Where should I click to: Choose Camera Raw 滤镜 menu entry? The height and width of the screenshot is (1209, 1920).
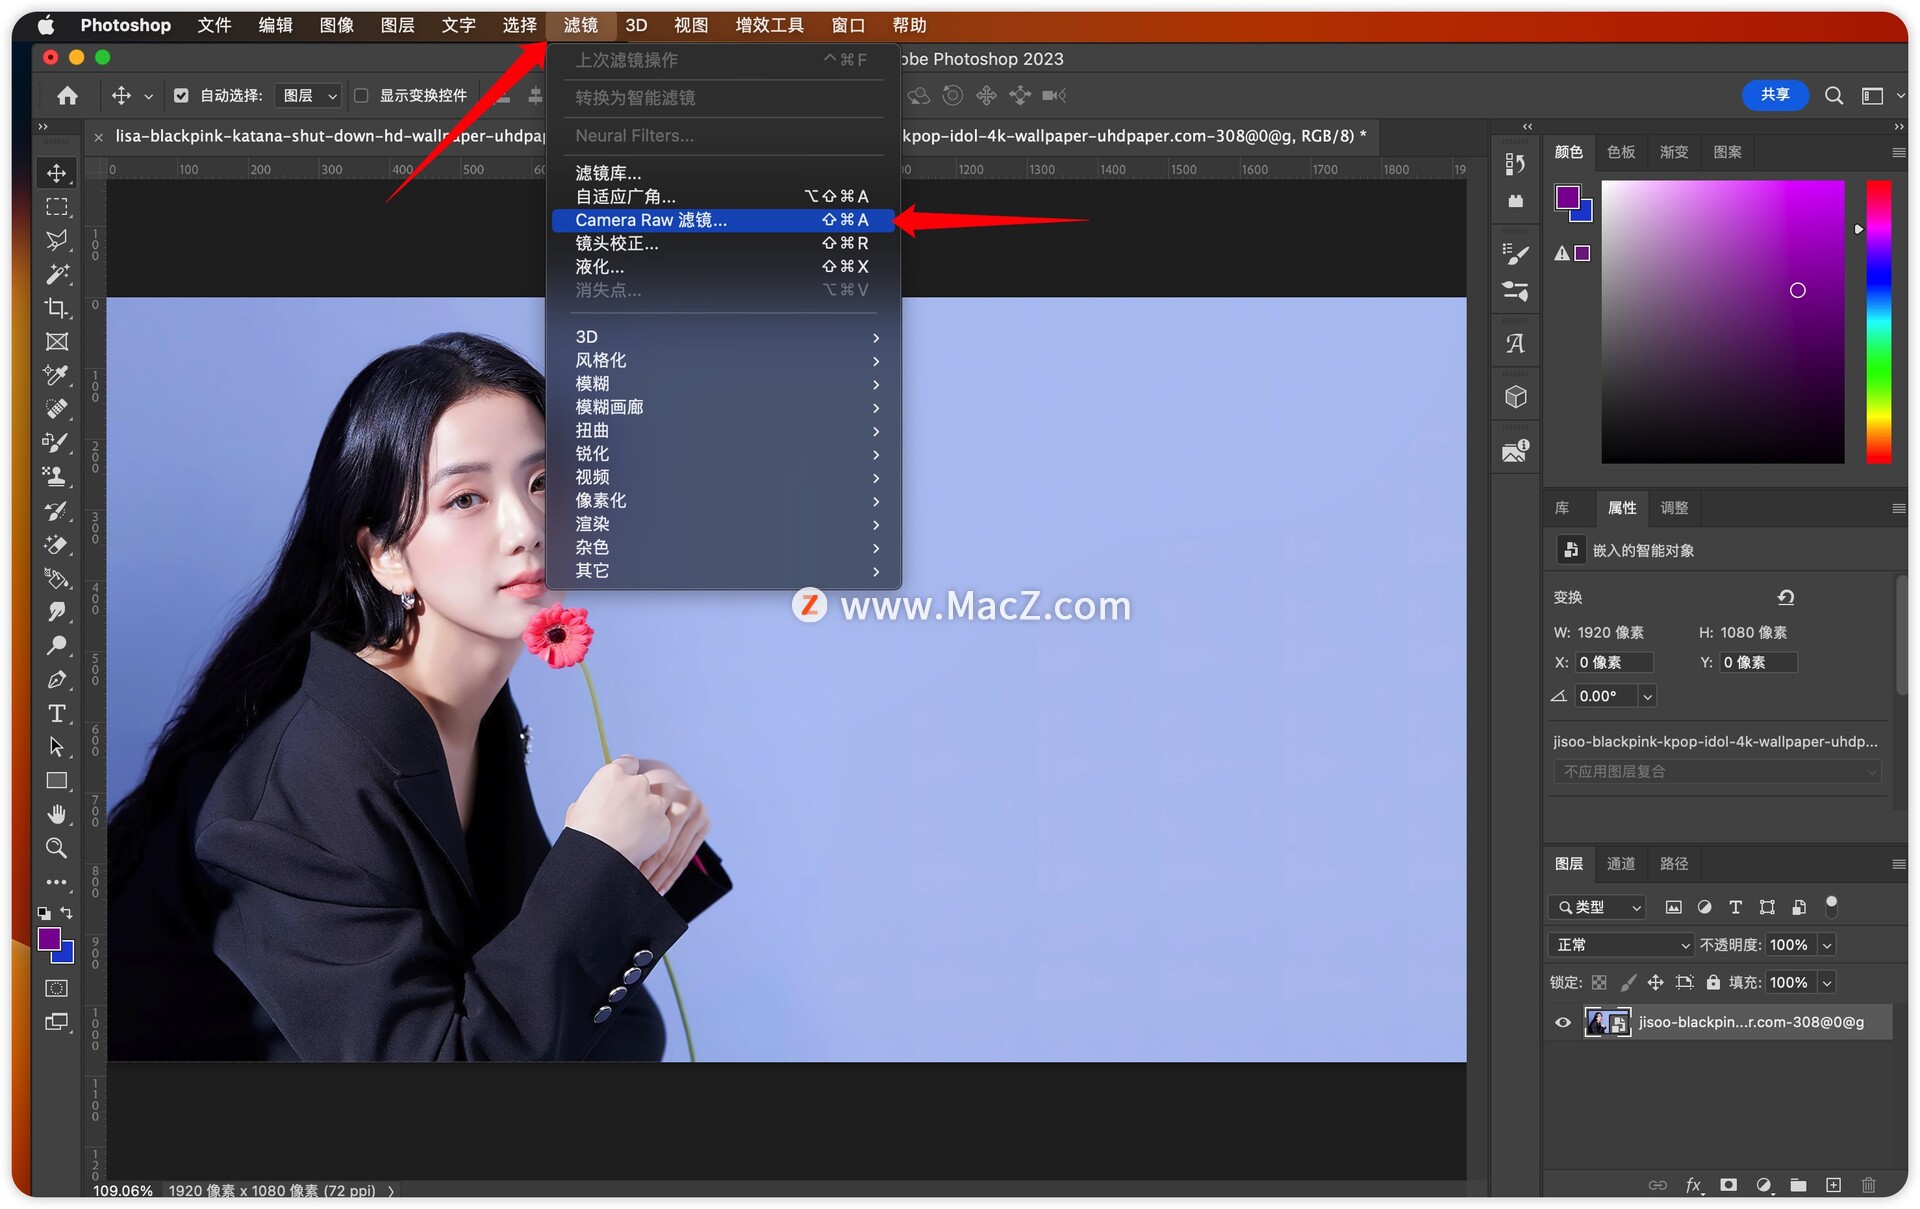(x=651, y=220)
